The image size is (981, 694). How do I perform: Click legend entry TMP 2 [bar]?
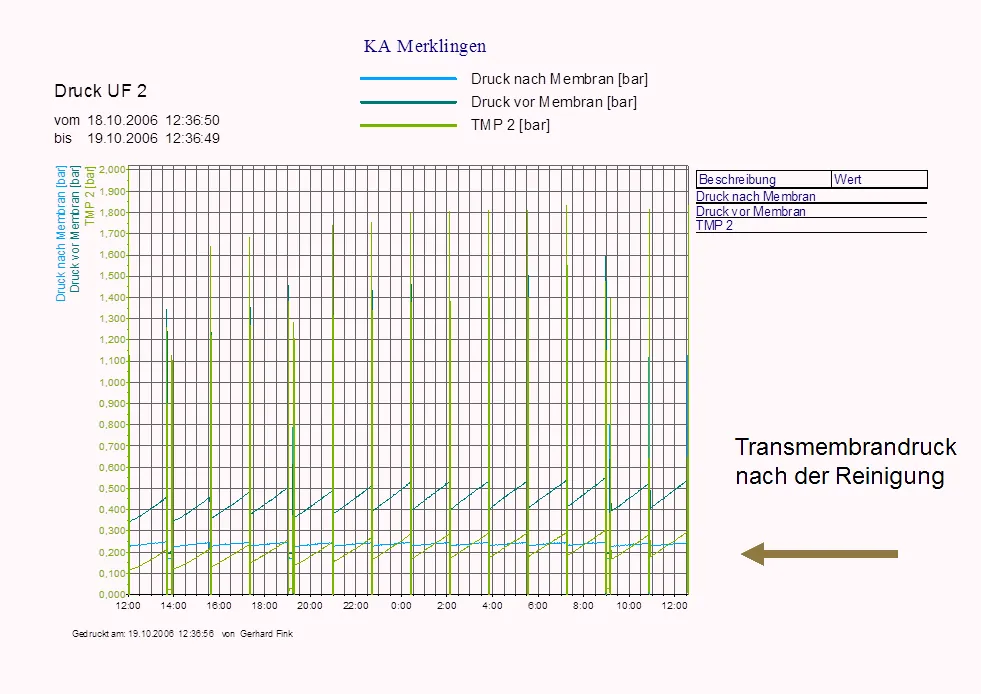pyautogui.click(x=511, y=125)
